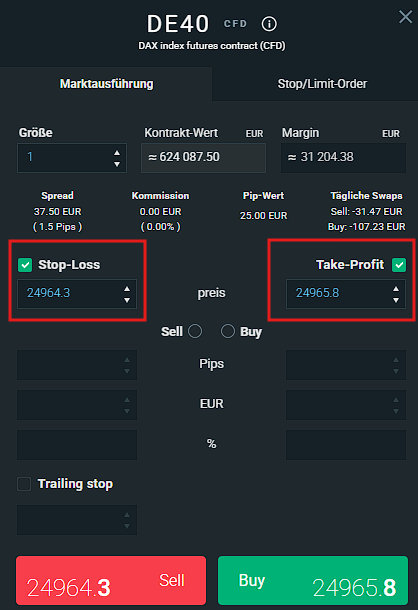Open the DE40 instrument info icon
The height and width of the screenshot is (610, 418).
pyautogui.click(x=269, y=24)
